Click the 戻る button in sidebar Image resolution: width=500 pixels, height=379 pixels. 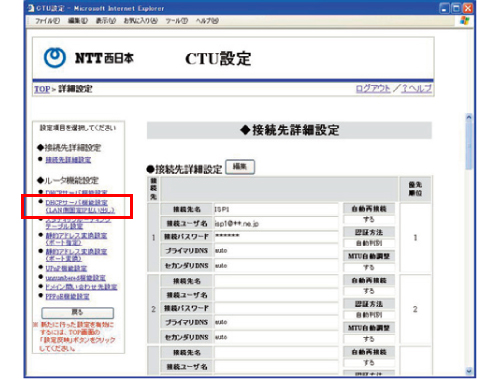(x=78, y=313)
